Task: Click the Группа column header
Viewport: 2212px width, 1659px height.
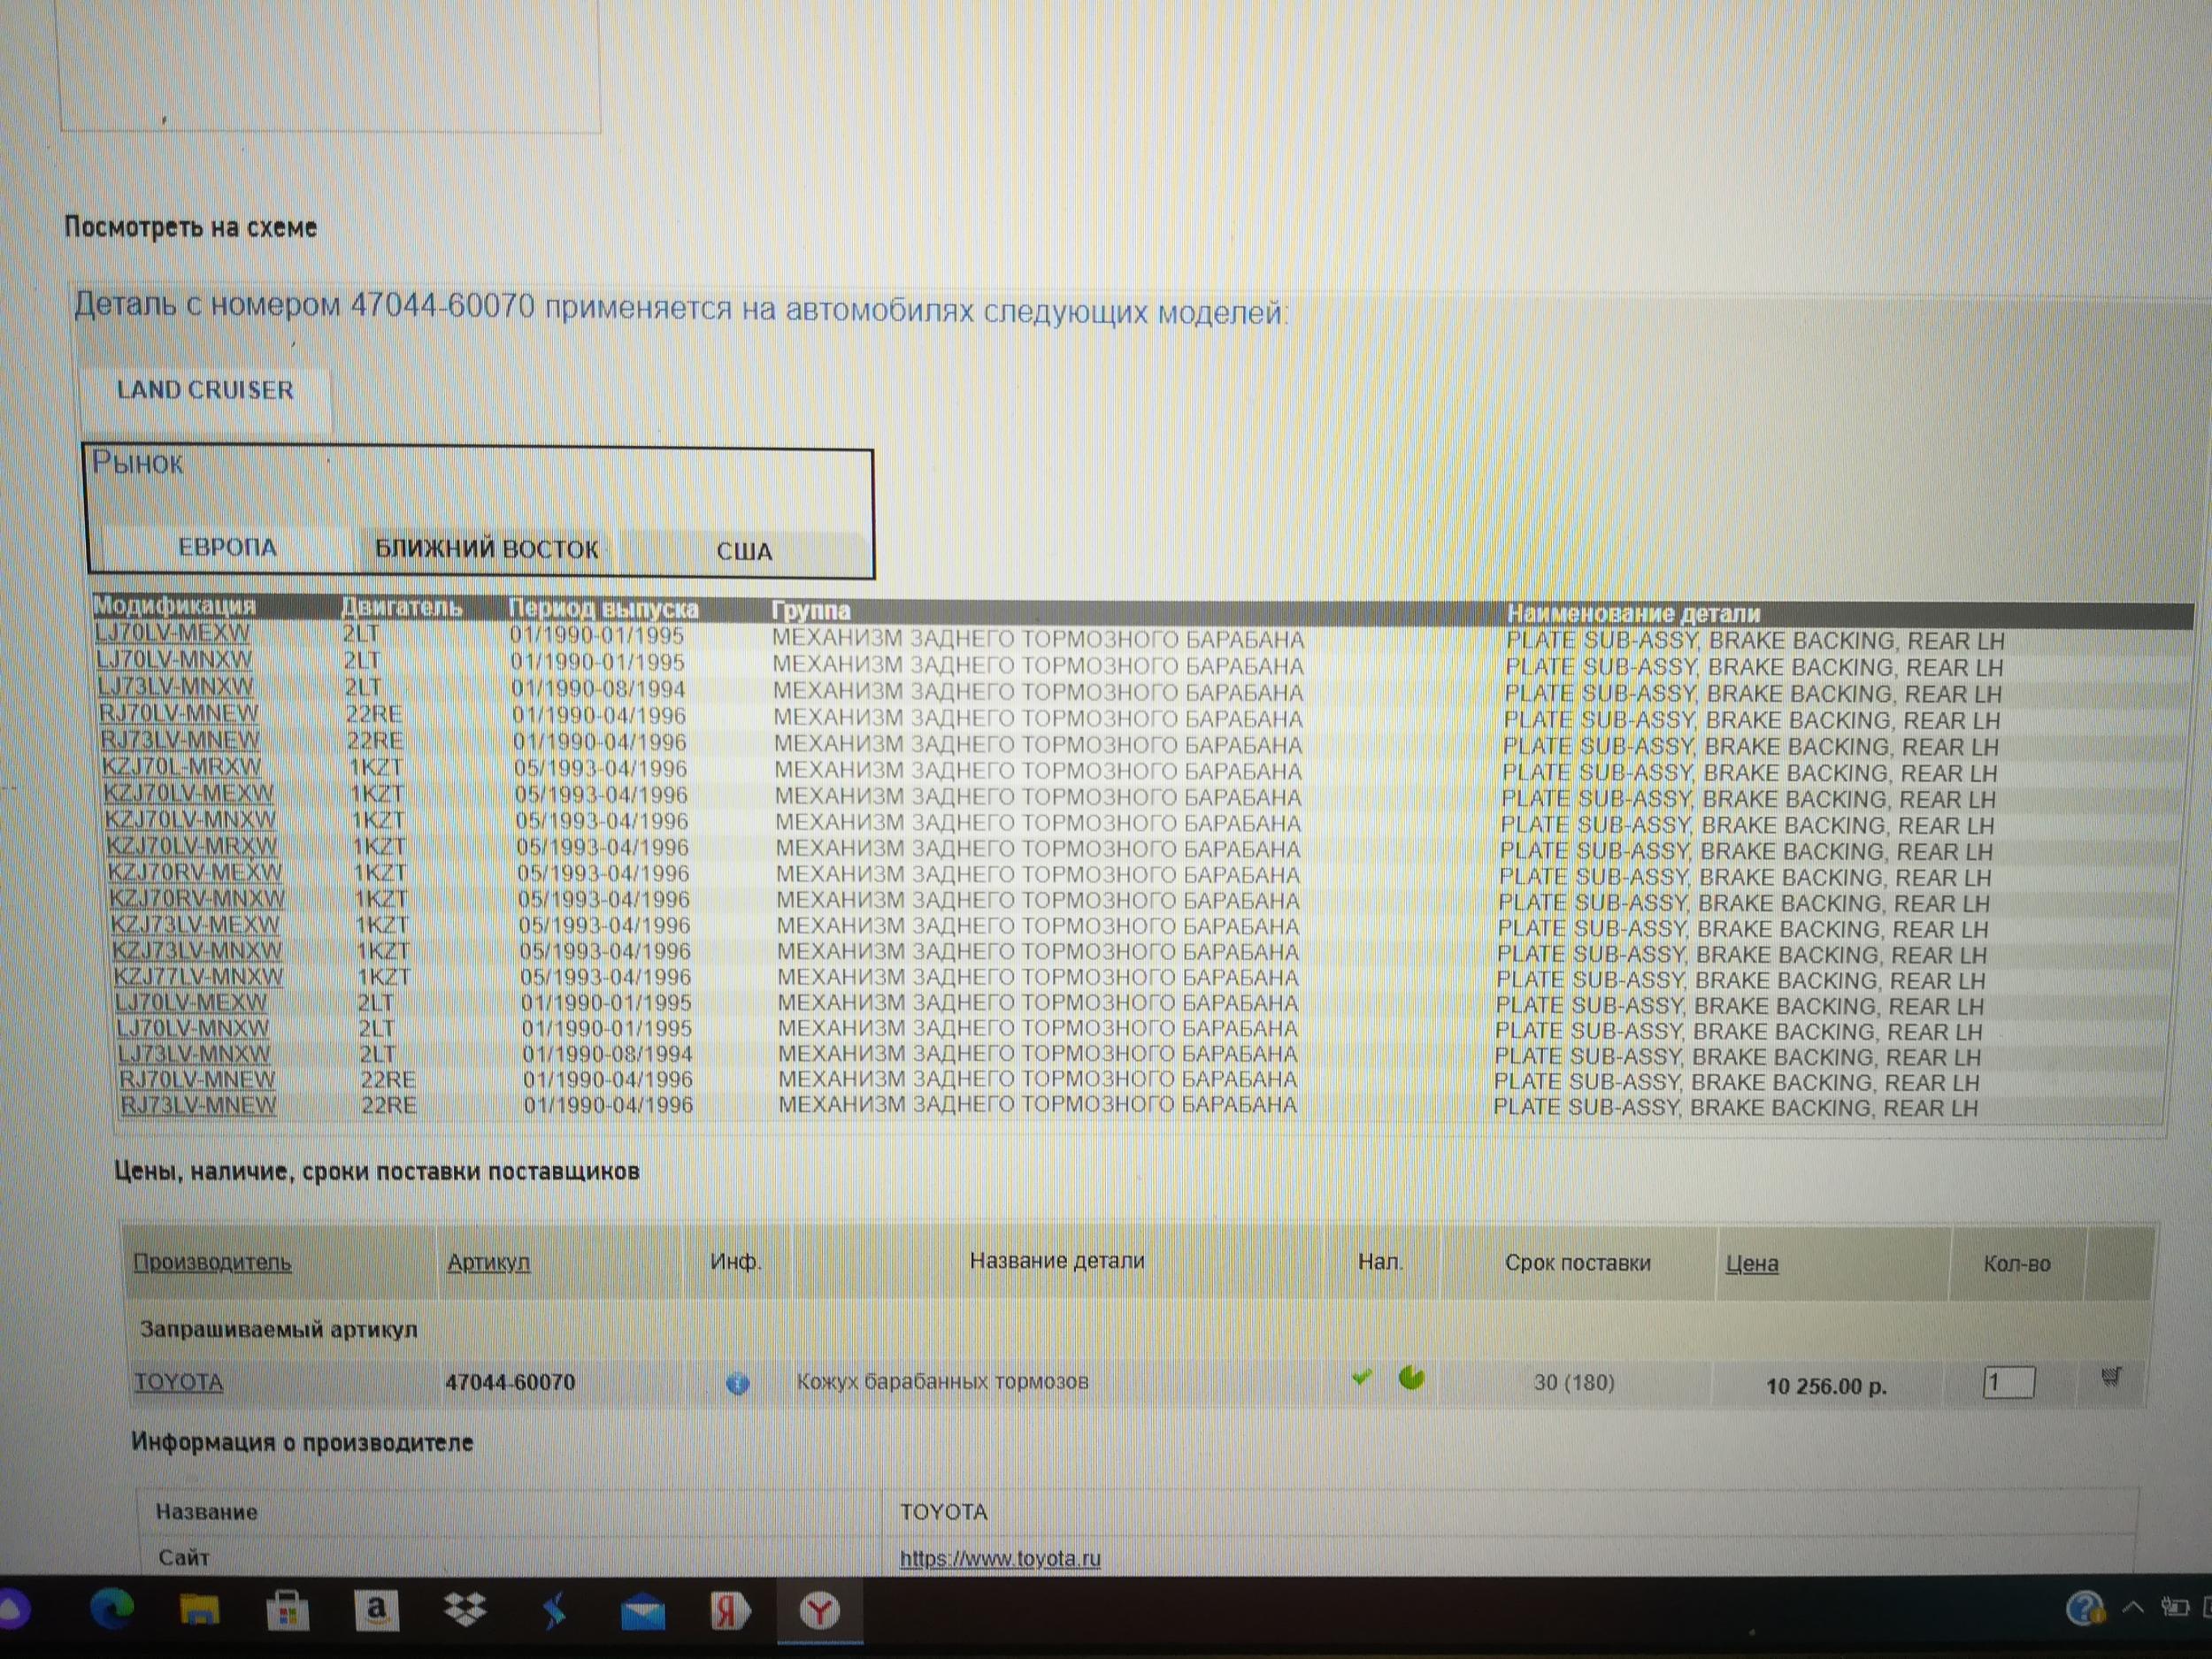Action: [811, 610]
